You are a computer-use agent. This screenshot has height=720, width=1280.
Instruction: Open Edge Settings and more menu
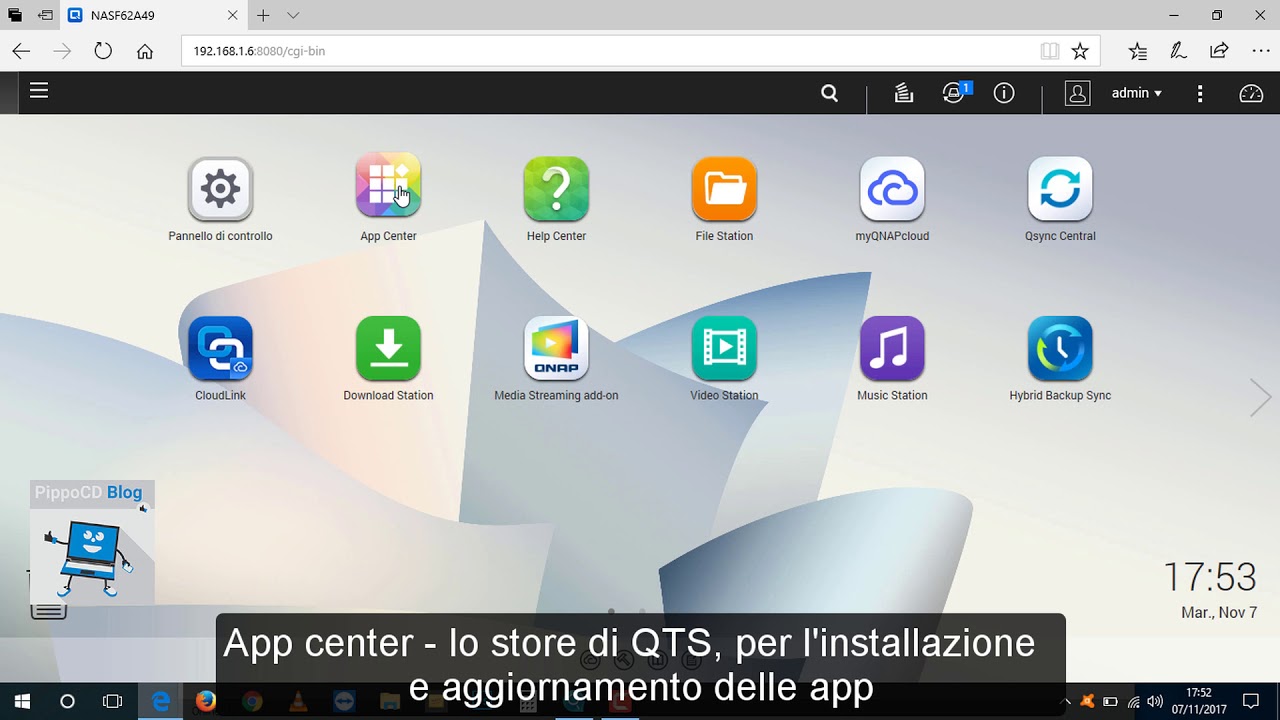tap(1260, 51)
